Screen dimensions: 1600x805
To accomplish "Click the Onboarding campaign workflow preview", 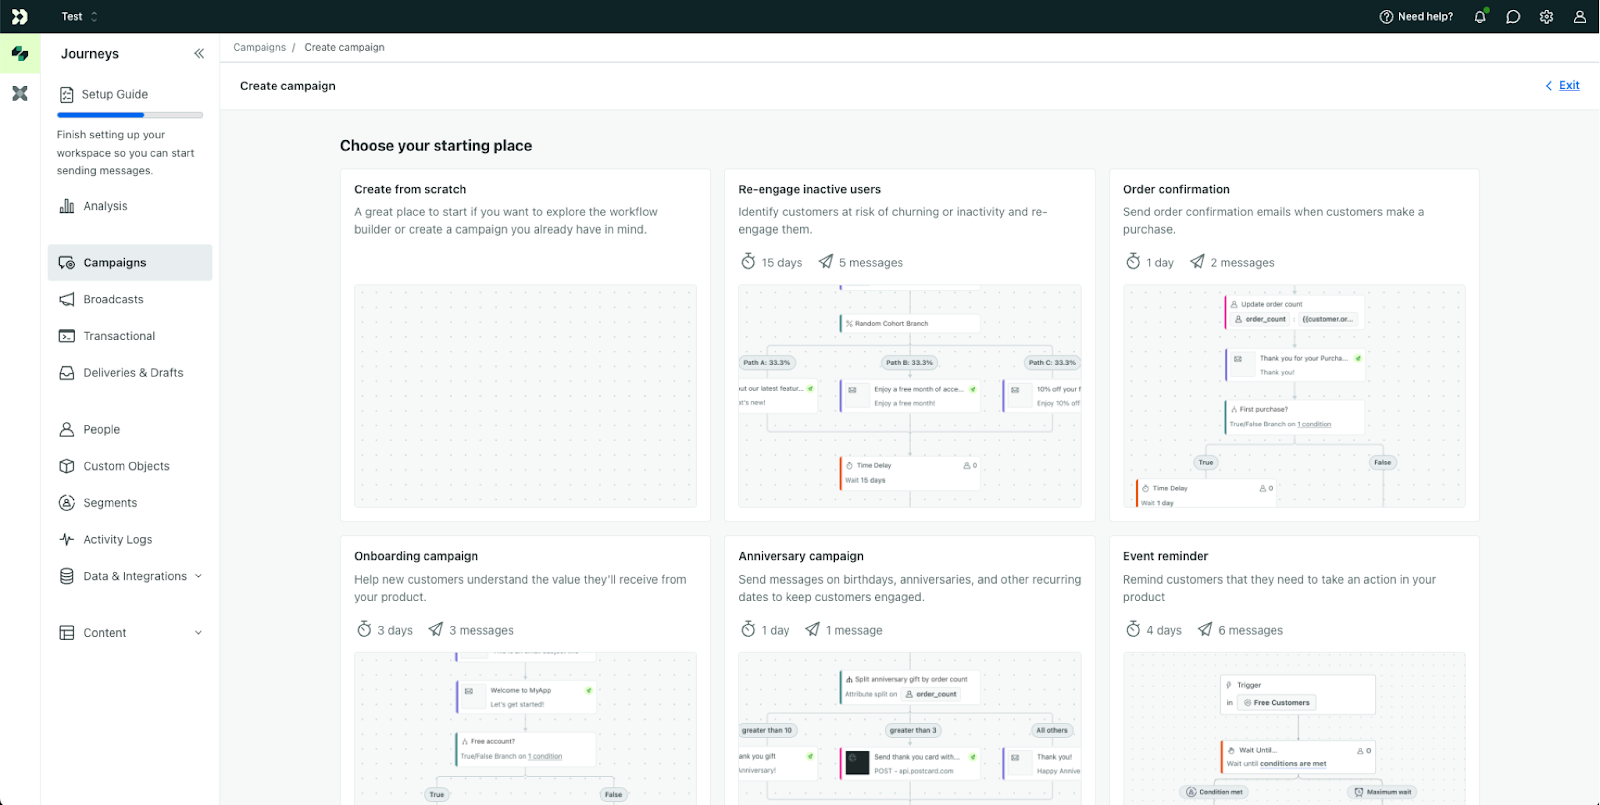I will (525, 728).
